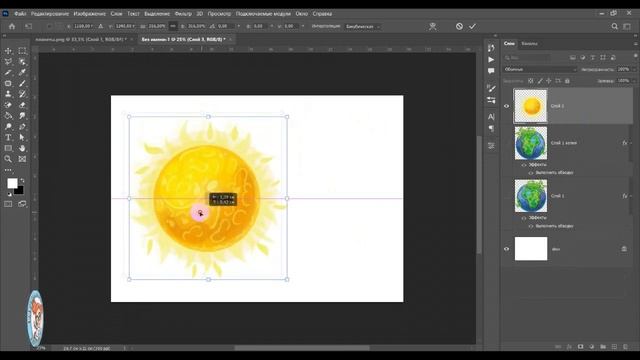Click the new adjustment layer button at bottom
Image resolution: width=640 pixels, height=360 pixels.
(x=591, y=347)
